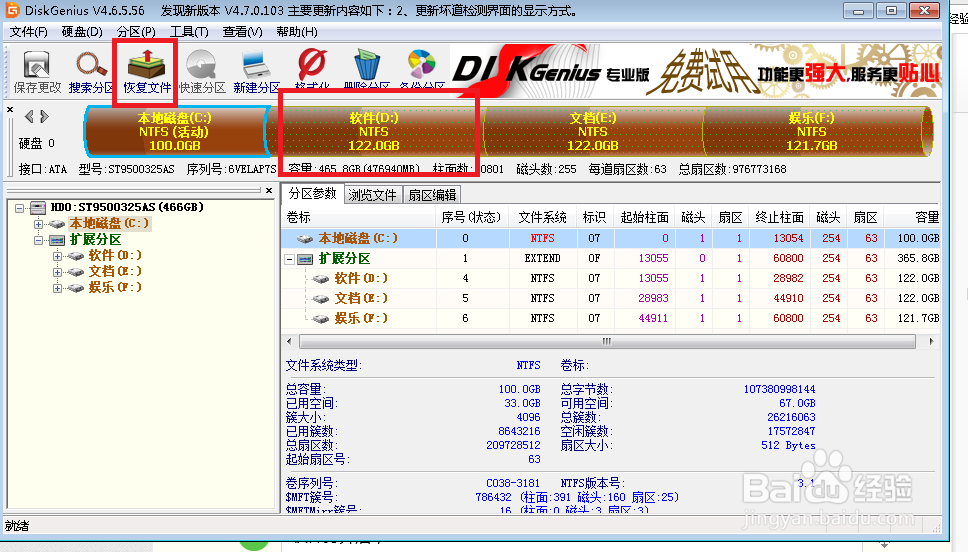Click the drive icon in table row 本地磁盘(C:)
Image resolution: width=968 pixels, height=552 pixels.
305,238
